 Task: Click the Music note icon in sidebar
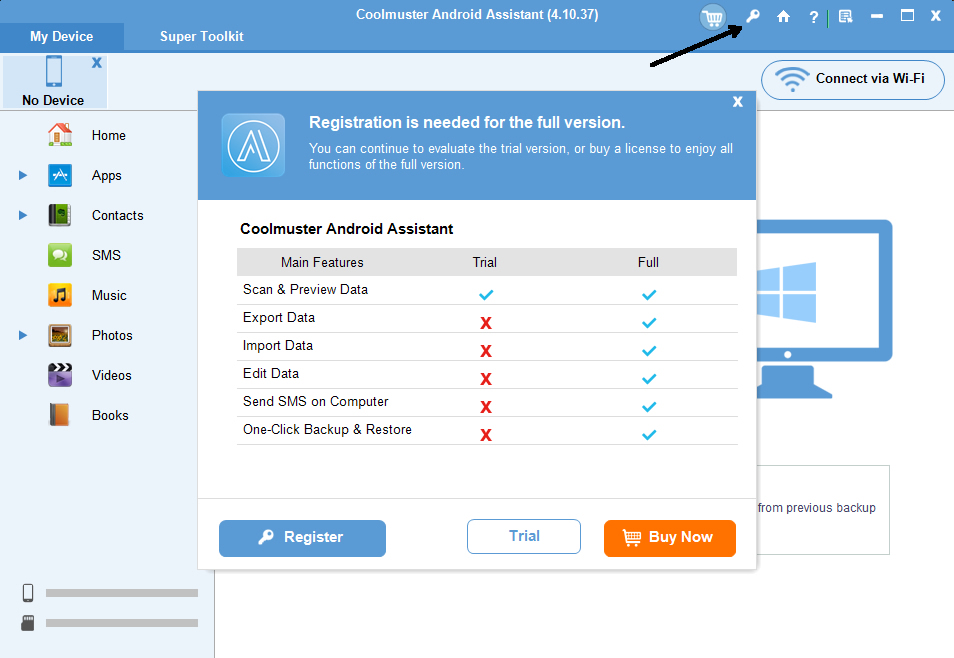pos(60,295)
